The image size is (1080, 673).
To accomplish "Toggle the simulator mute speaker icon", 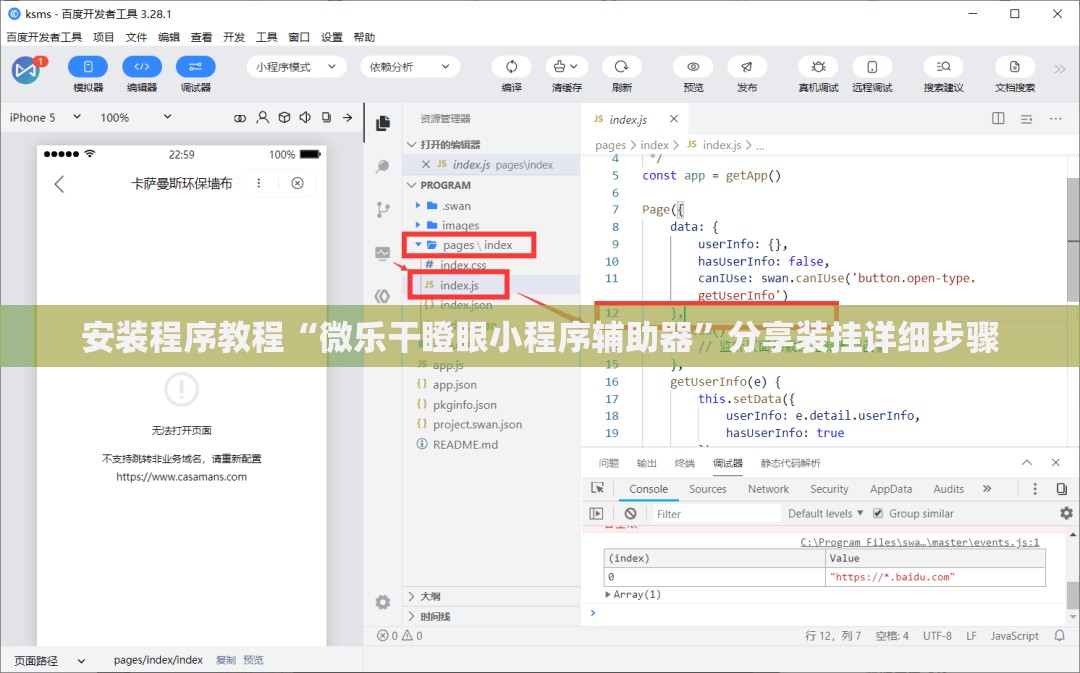I will click(305, 118).
